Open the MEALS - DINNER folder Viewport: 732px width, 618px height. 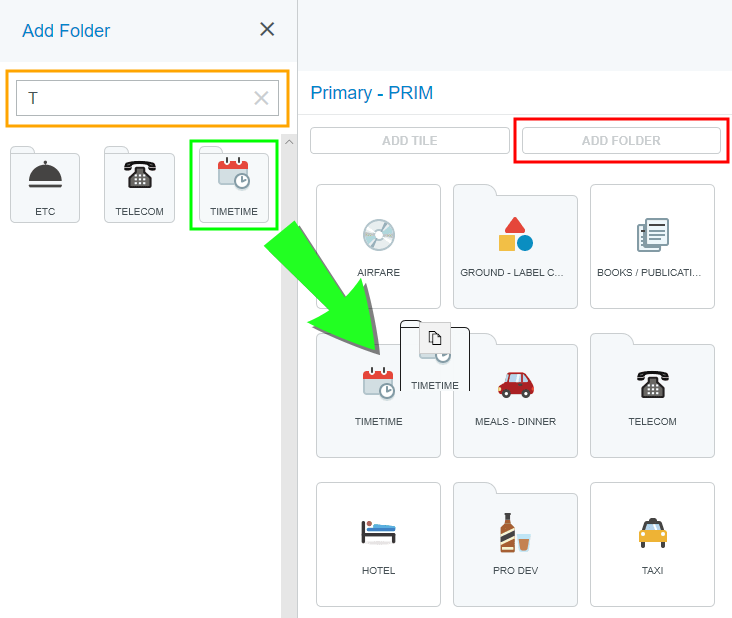click(515, 396)
